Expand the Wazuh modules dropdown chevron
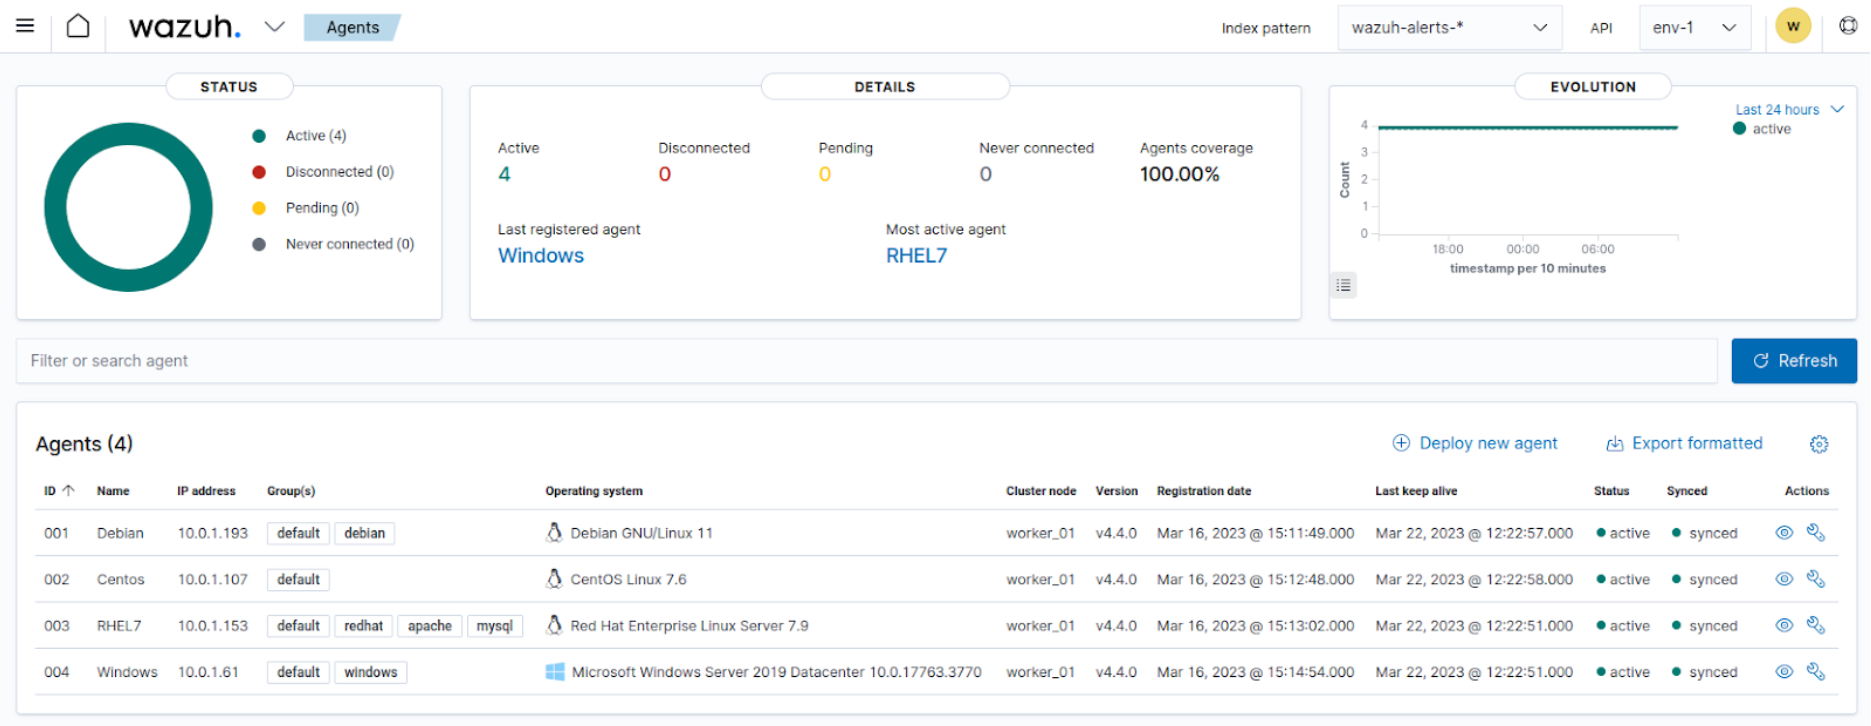The height and width of the screenshot is (726, 1871). coord(274,27)
